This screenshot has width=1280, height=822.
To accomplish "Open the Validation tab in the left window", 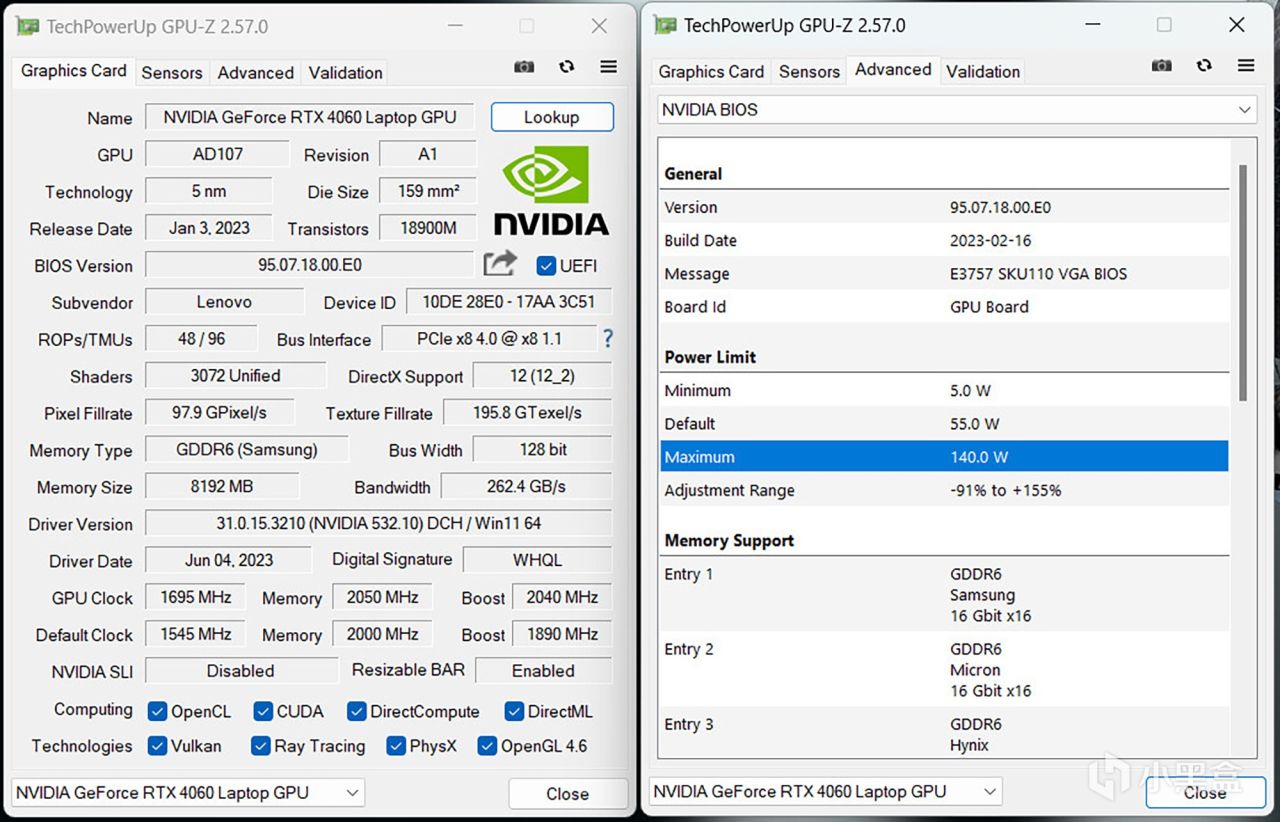I will tap(345, 73).
